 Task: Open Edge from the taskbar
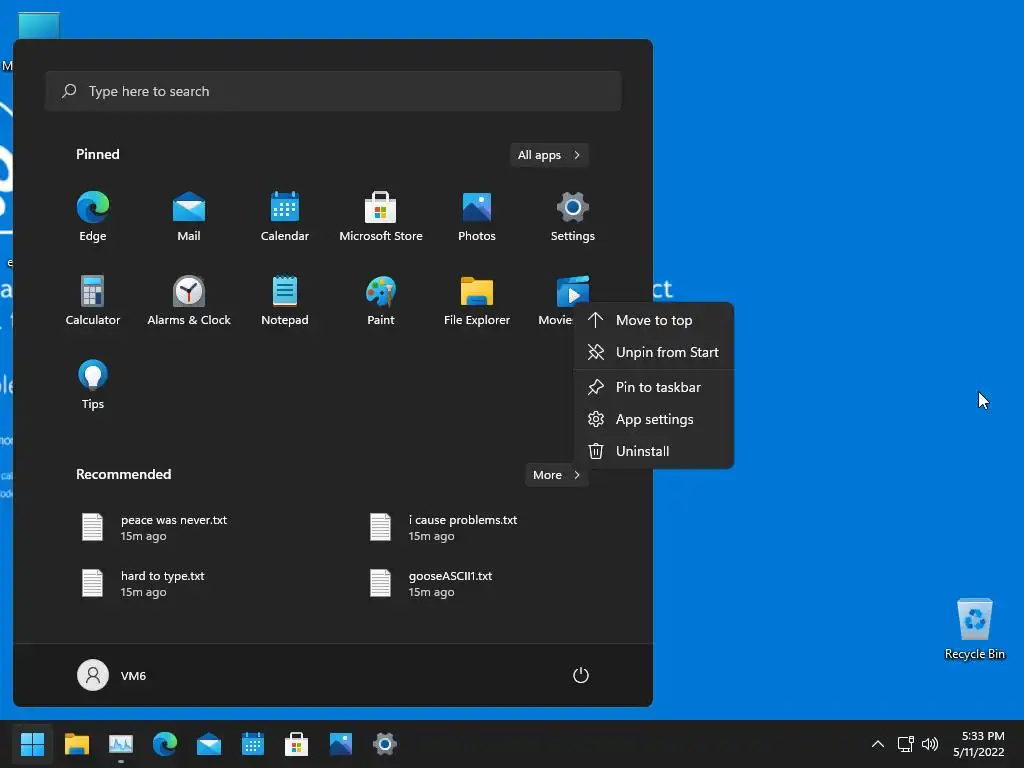tap(165, 744)
